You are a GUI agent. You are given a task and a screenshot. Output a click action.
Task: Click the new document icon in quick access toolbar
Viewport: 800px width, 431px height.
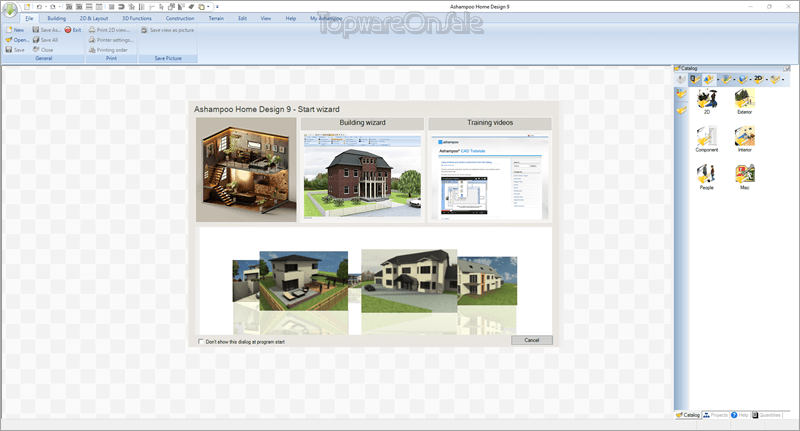27,7
